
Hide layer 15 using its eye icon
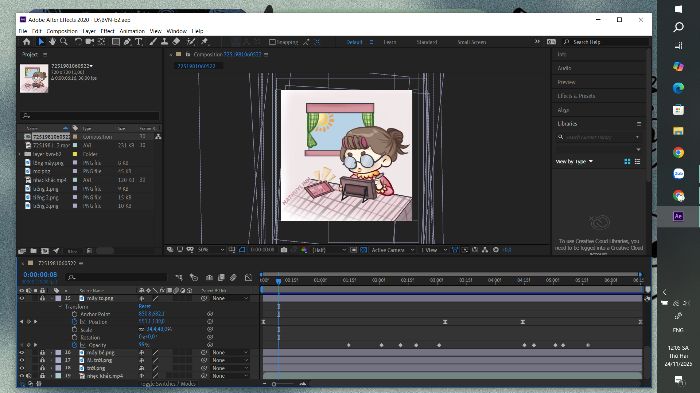tap(21, 298)
